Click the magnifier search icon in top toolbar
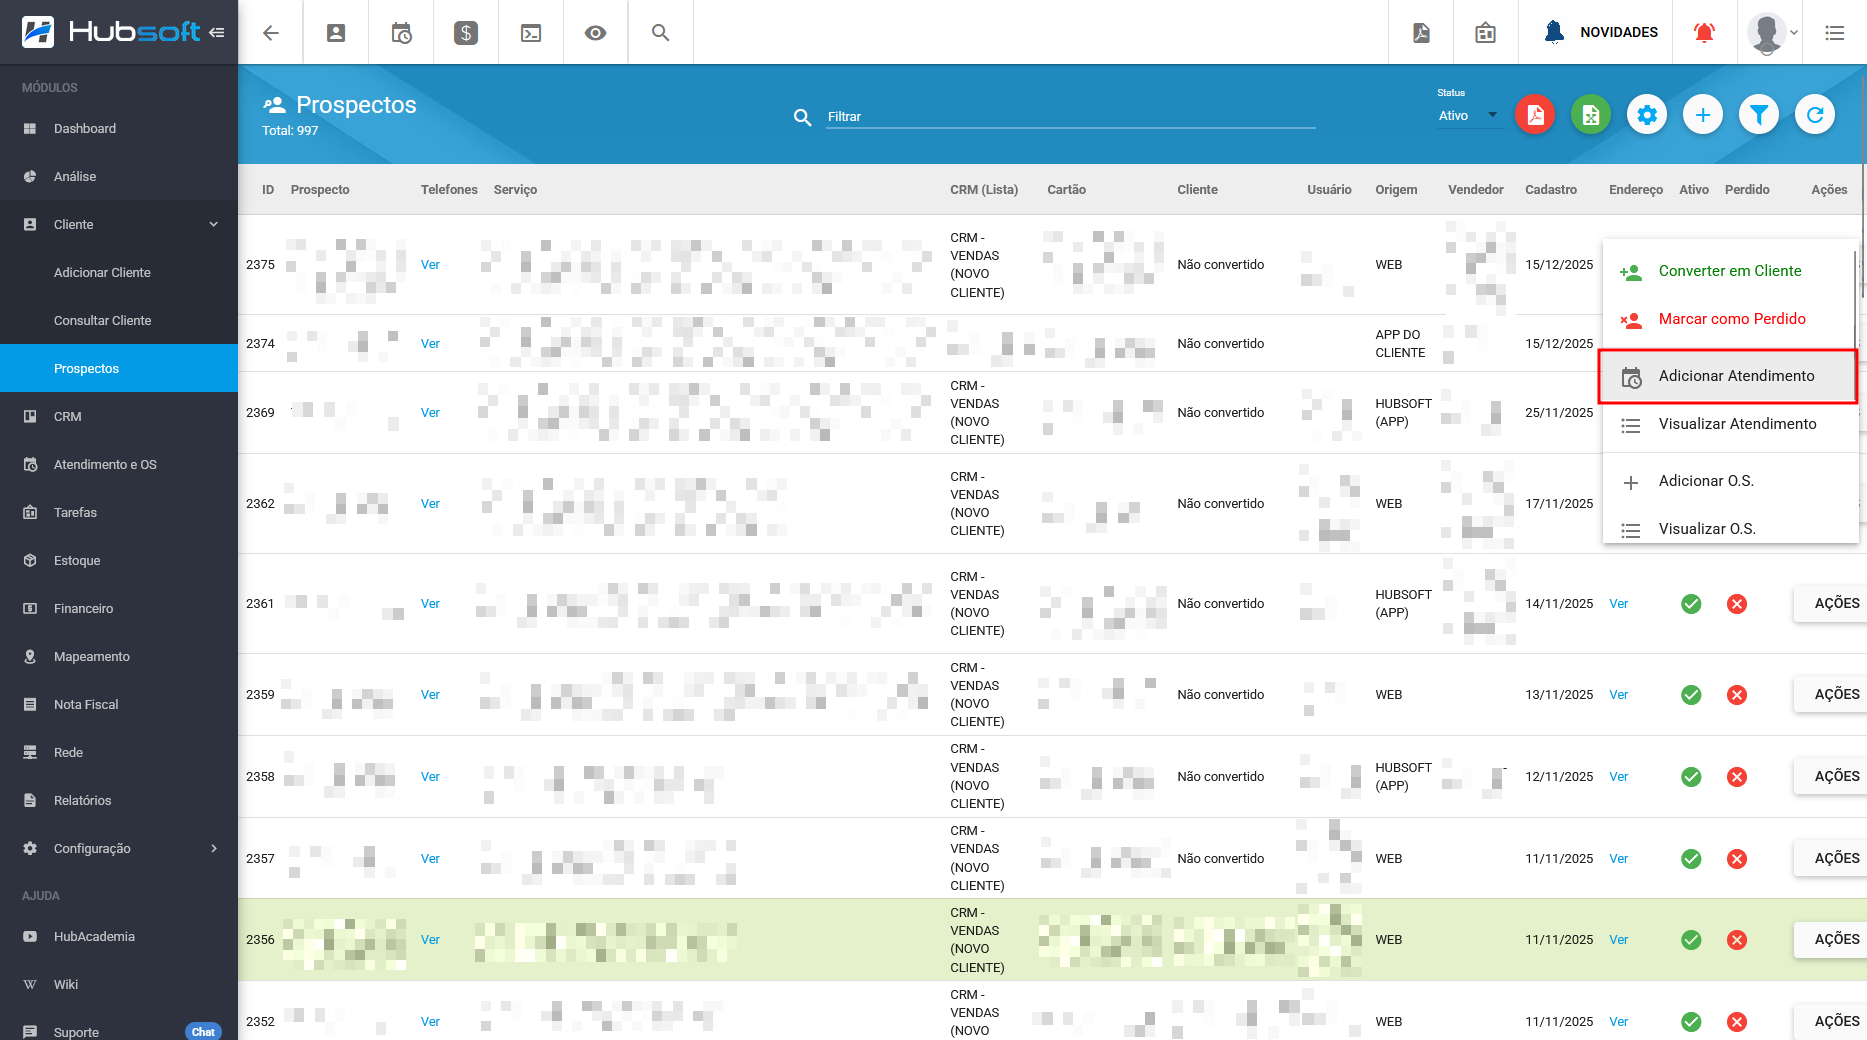This screenshot has height=1040, width=1867. tap(660, 32)
